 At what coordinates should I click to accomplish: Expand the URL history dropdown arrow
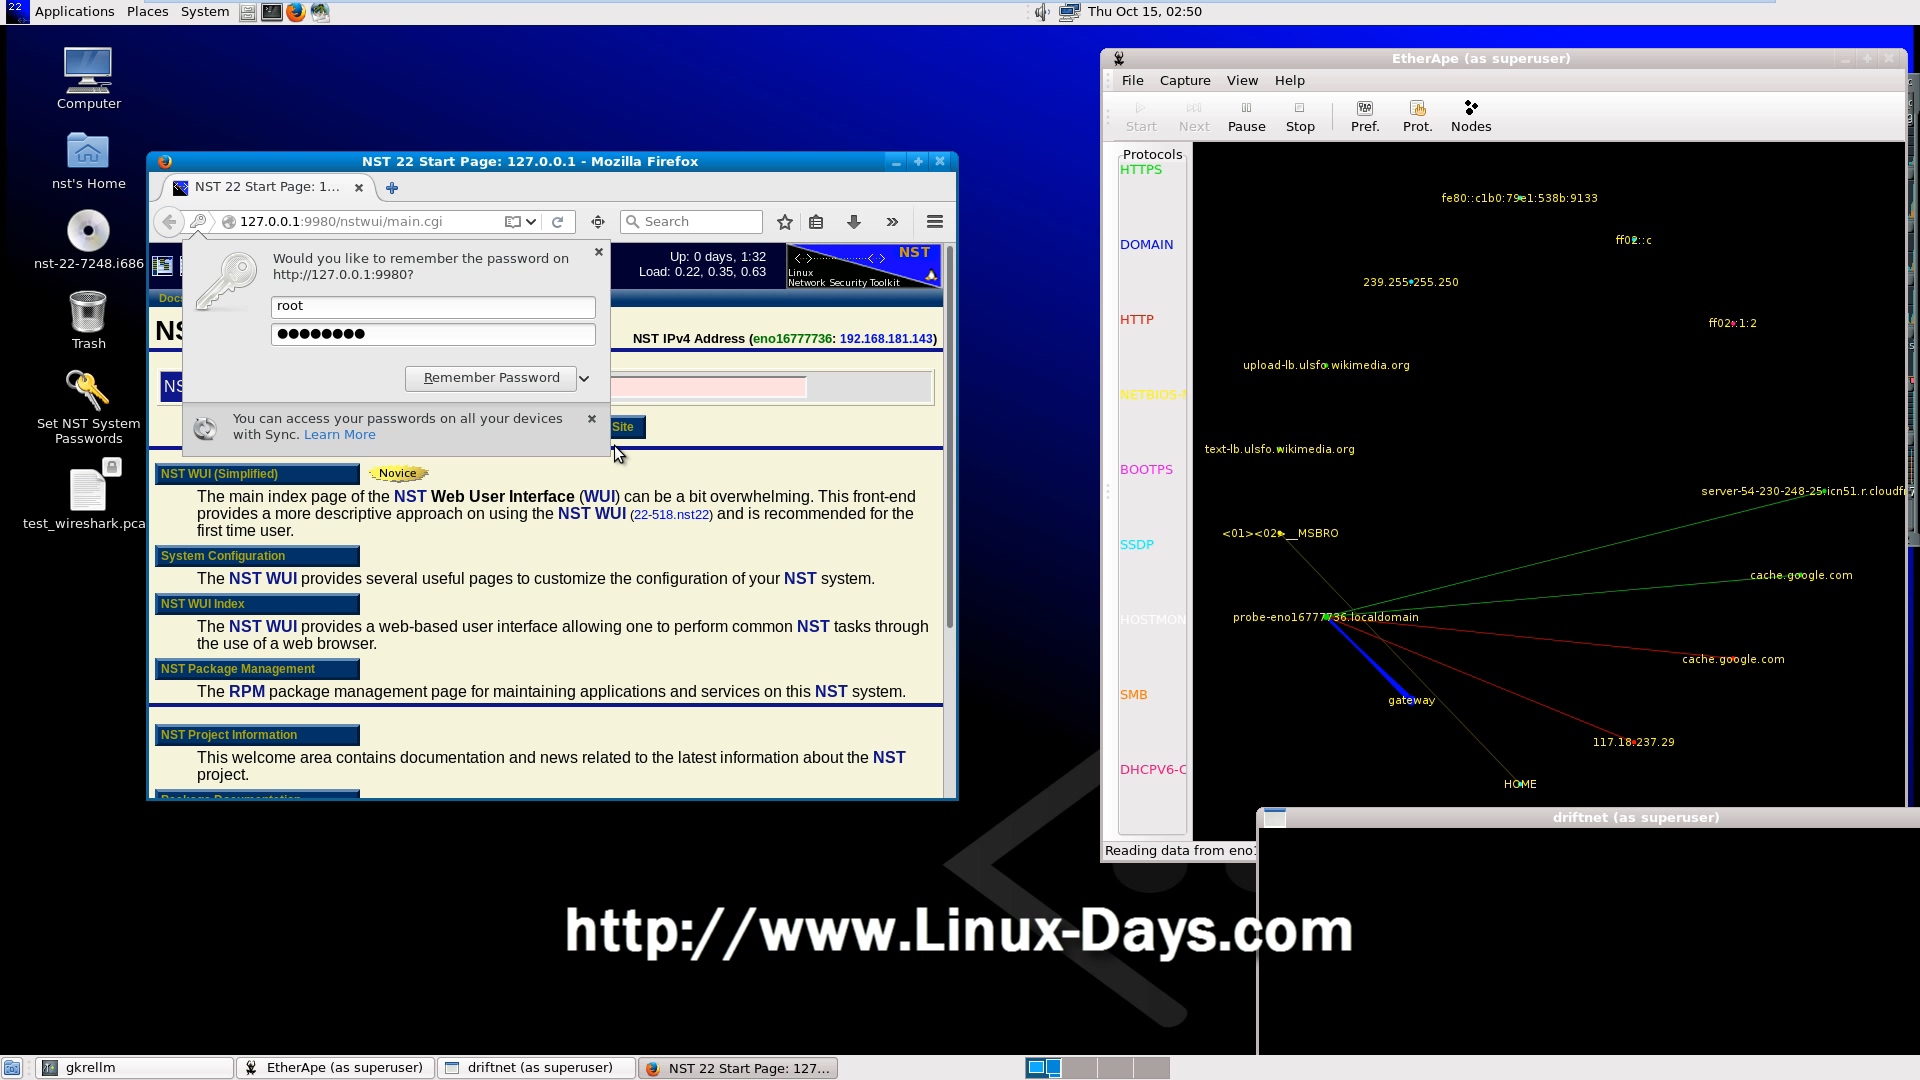click(x=531, y=222)
